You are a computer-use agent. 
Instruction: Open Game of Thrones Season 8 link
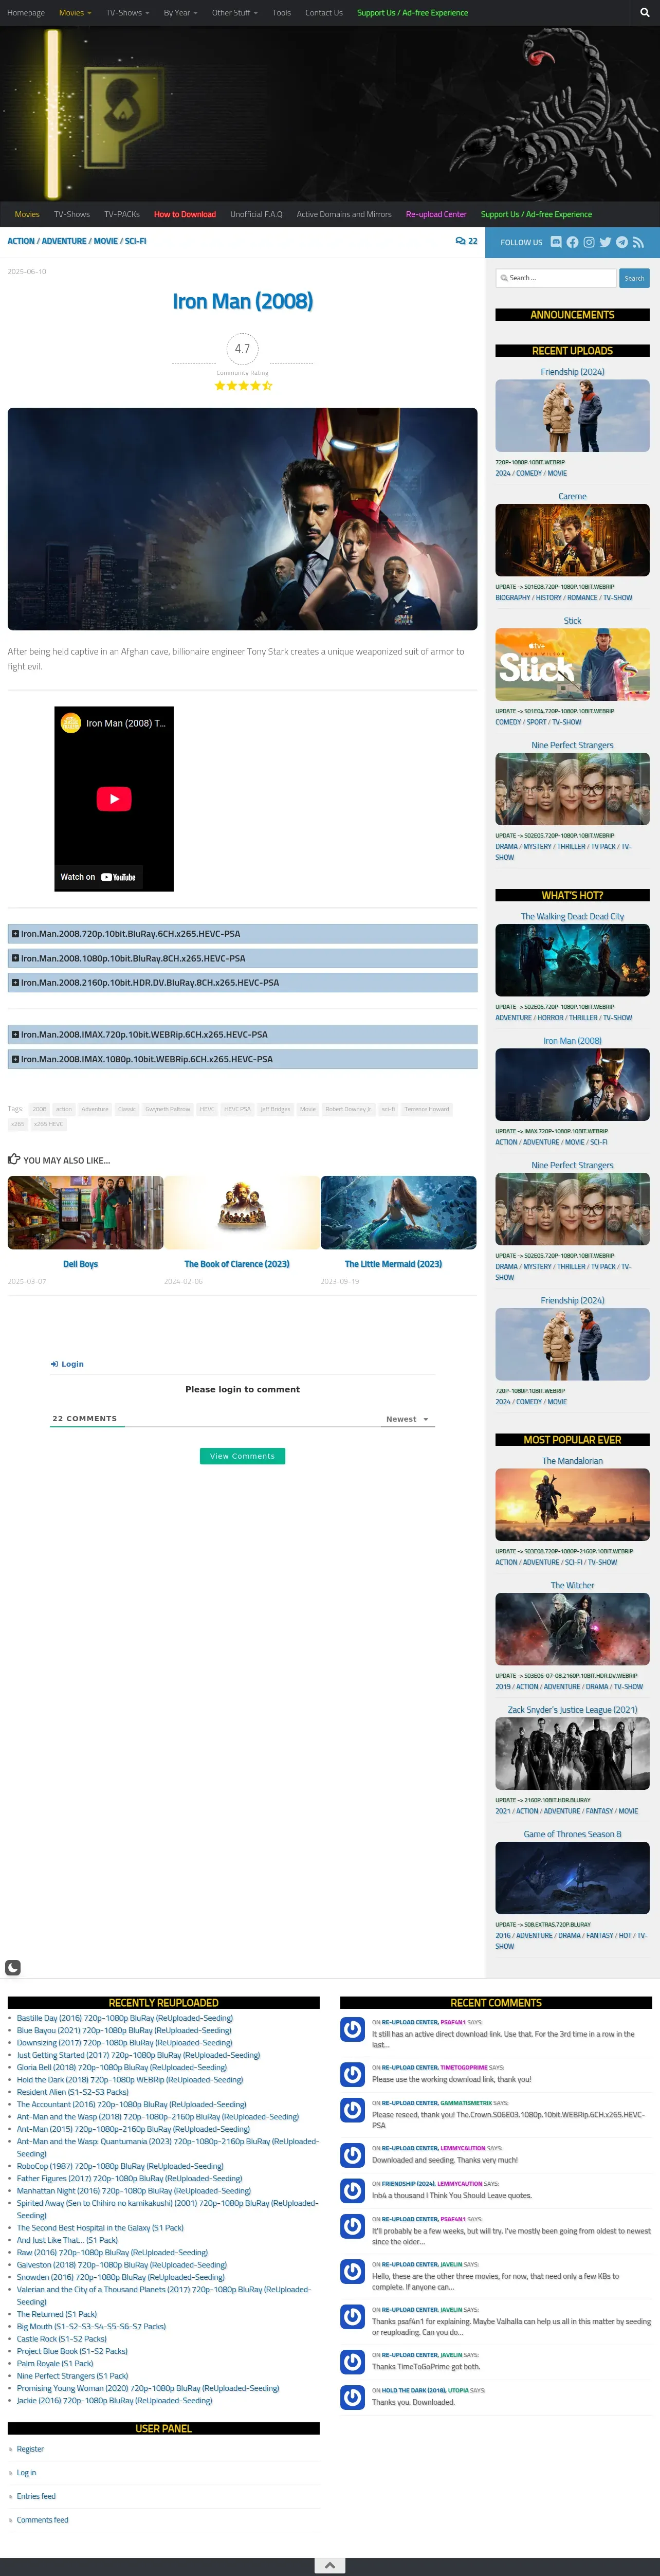tap(572, 1834)
